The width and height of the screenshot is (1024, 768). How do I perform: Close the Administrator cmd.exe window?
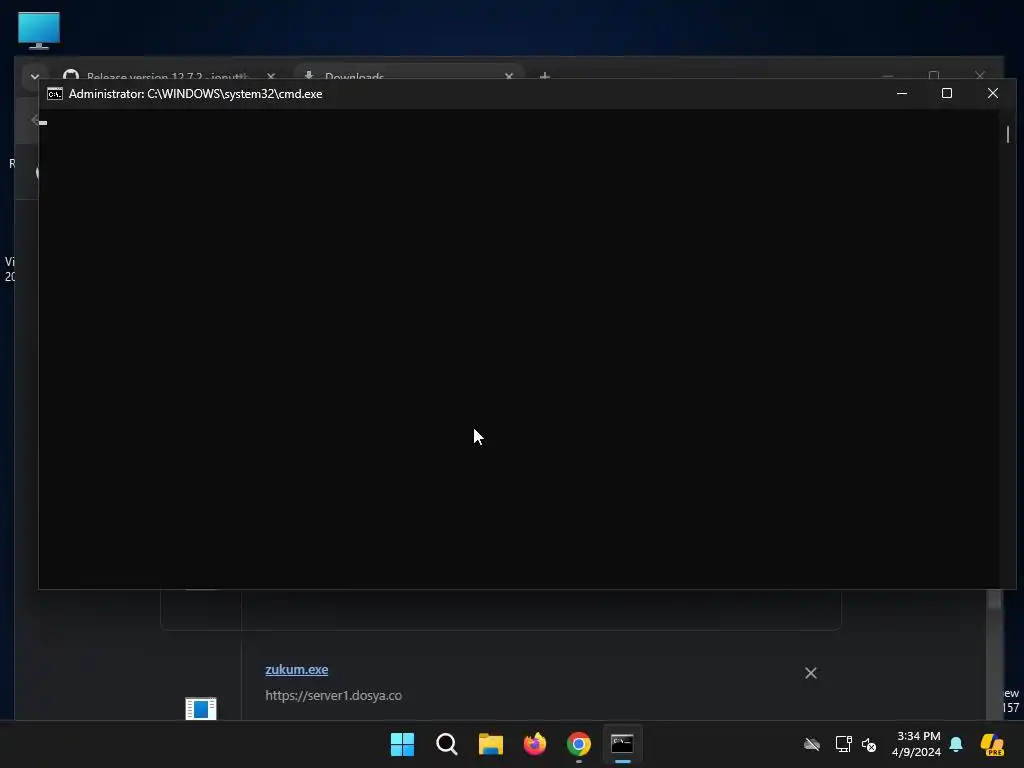[993, 93]
